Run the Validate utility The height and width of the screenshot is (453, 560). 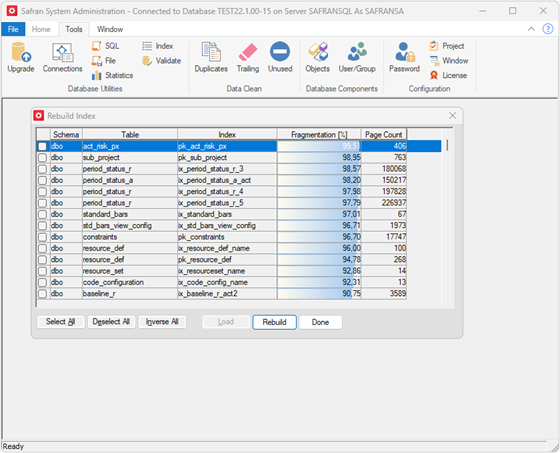[x=162, y=61]
